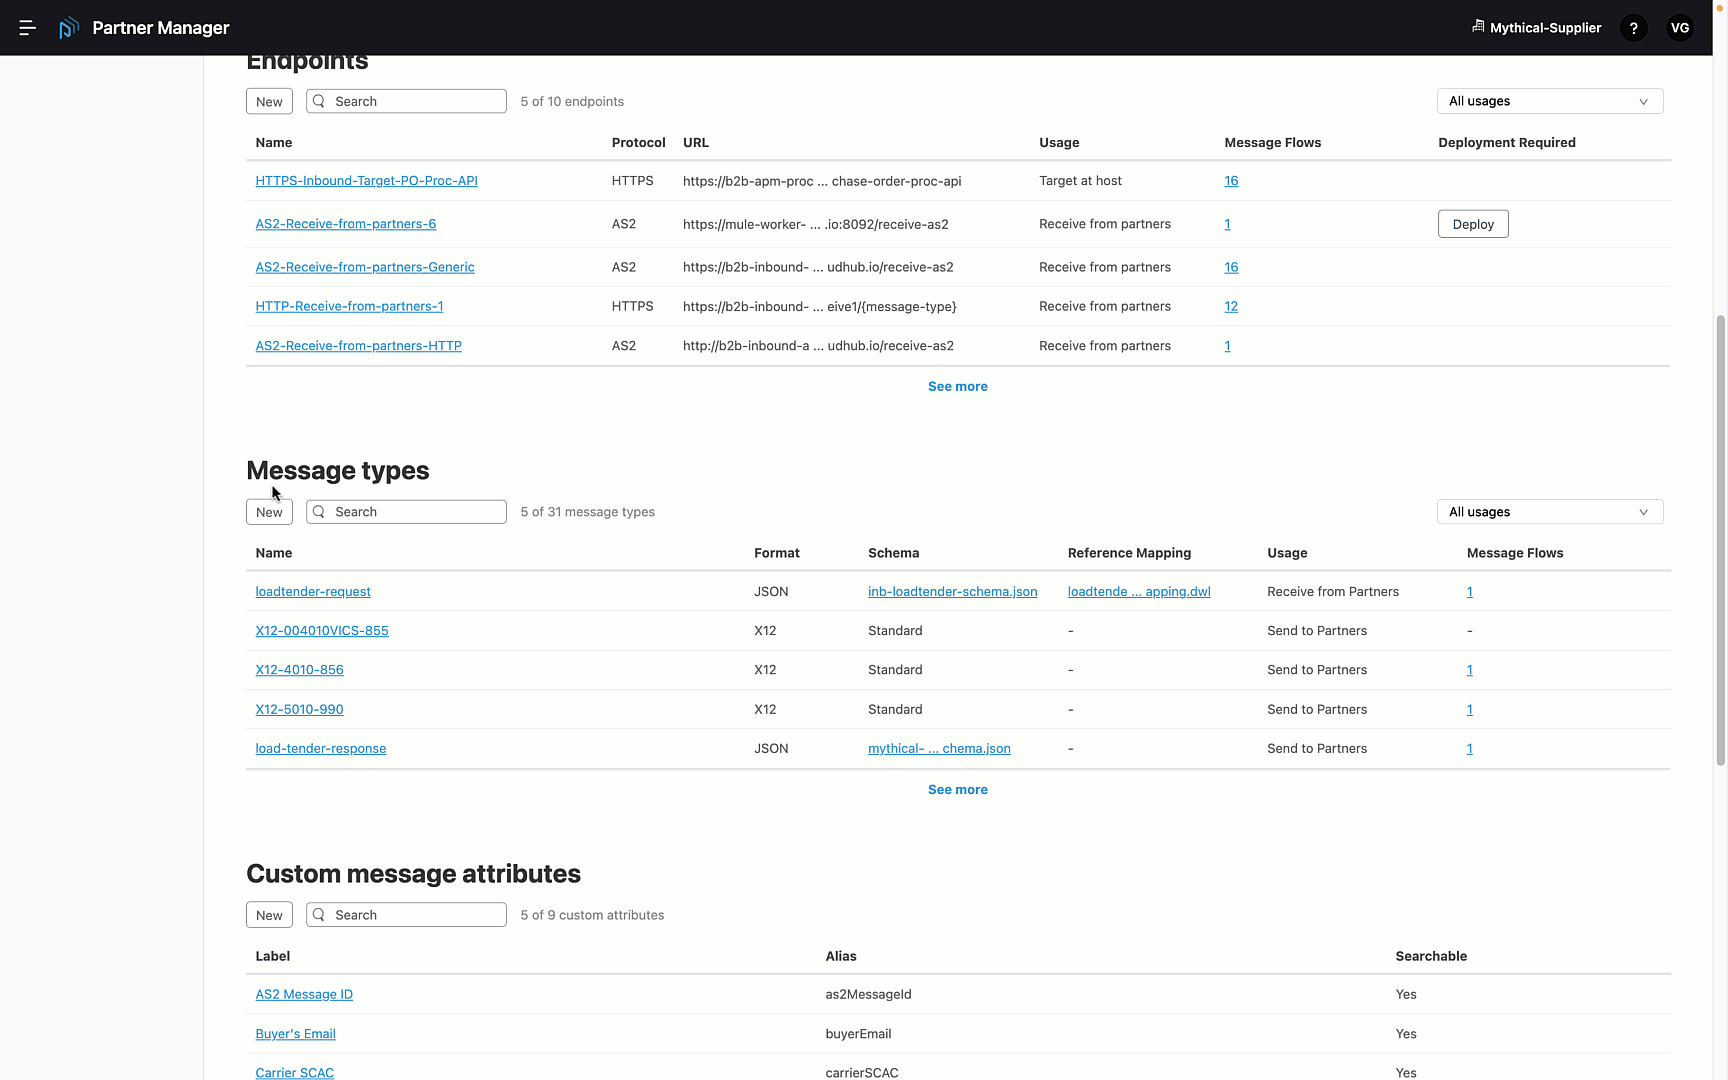1728x1080 pixels.
Task: Click the Endpoints Protocol column header
Action: tap(638, 143)
